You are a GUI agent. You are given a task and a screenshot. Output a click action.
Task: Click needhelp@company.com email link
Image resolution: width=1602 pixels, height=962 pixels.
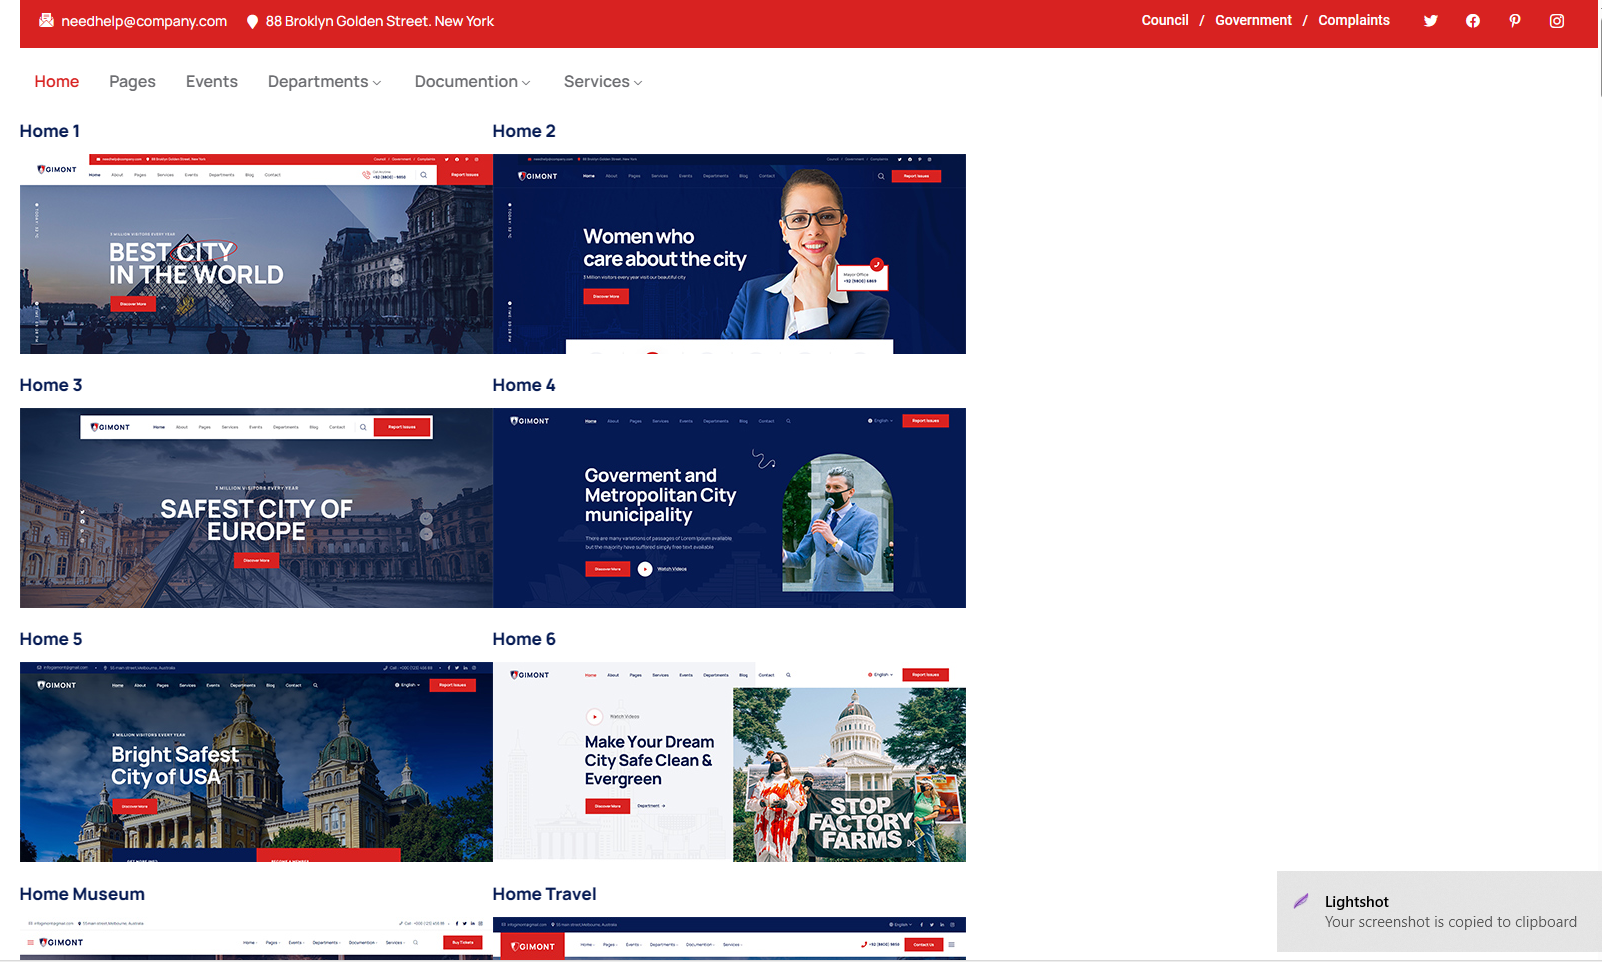point(144,21)
